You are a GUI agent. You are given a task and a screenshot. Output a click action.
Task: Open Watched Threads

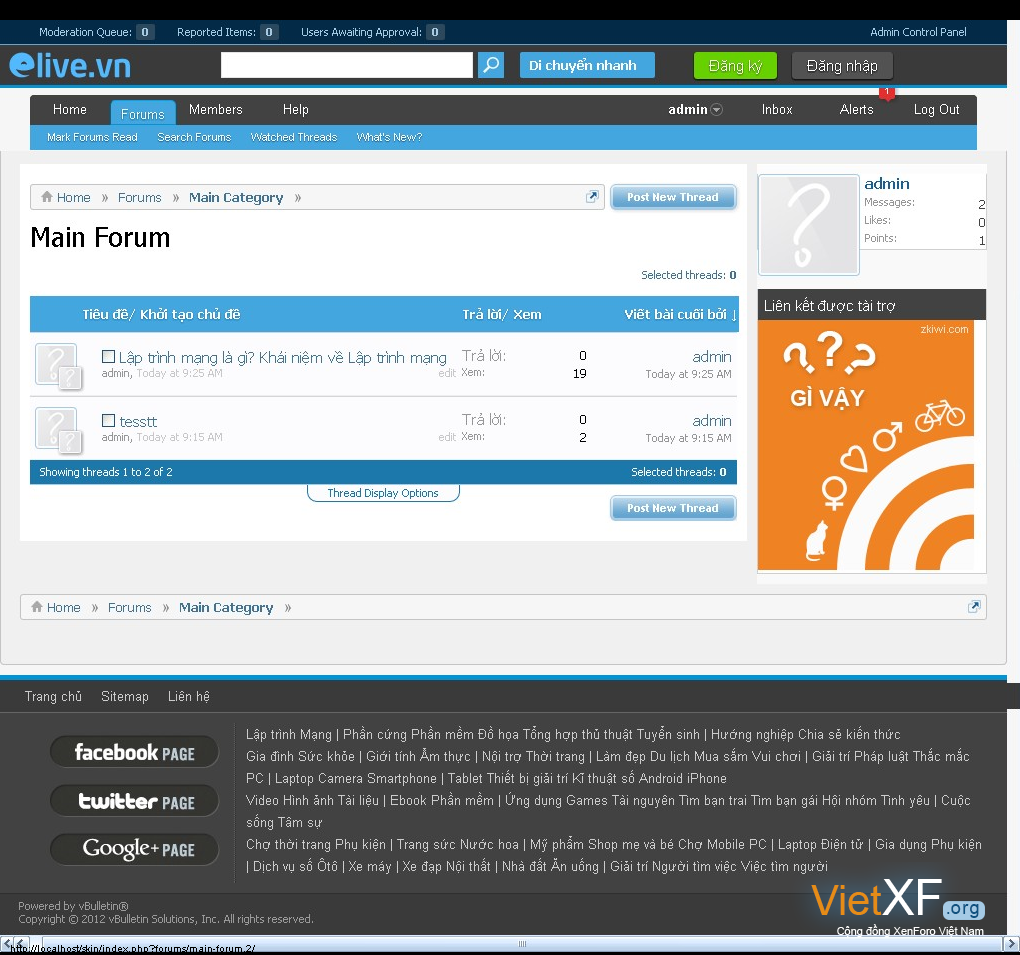(x=293, y=137)
